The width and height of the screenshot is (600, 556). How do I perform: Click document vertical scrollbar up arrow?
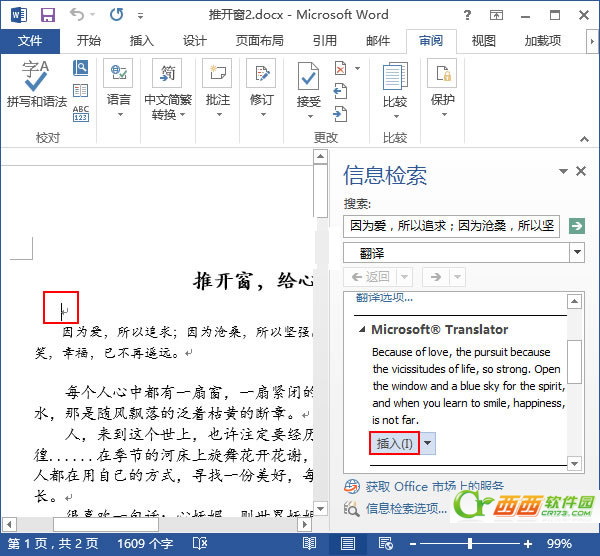click(320, 157)
